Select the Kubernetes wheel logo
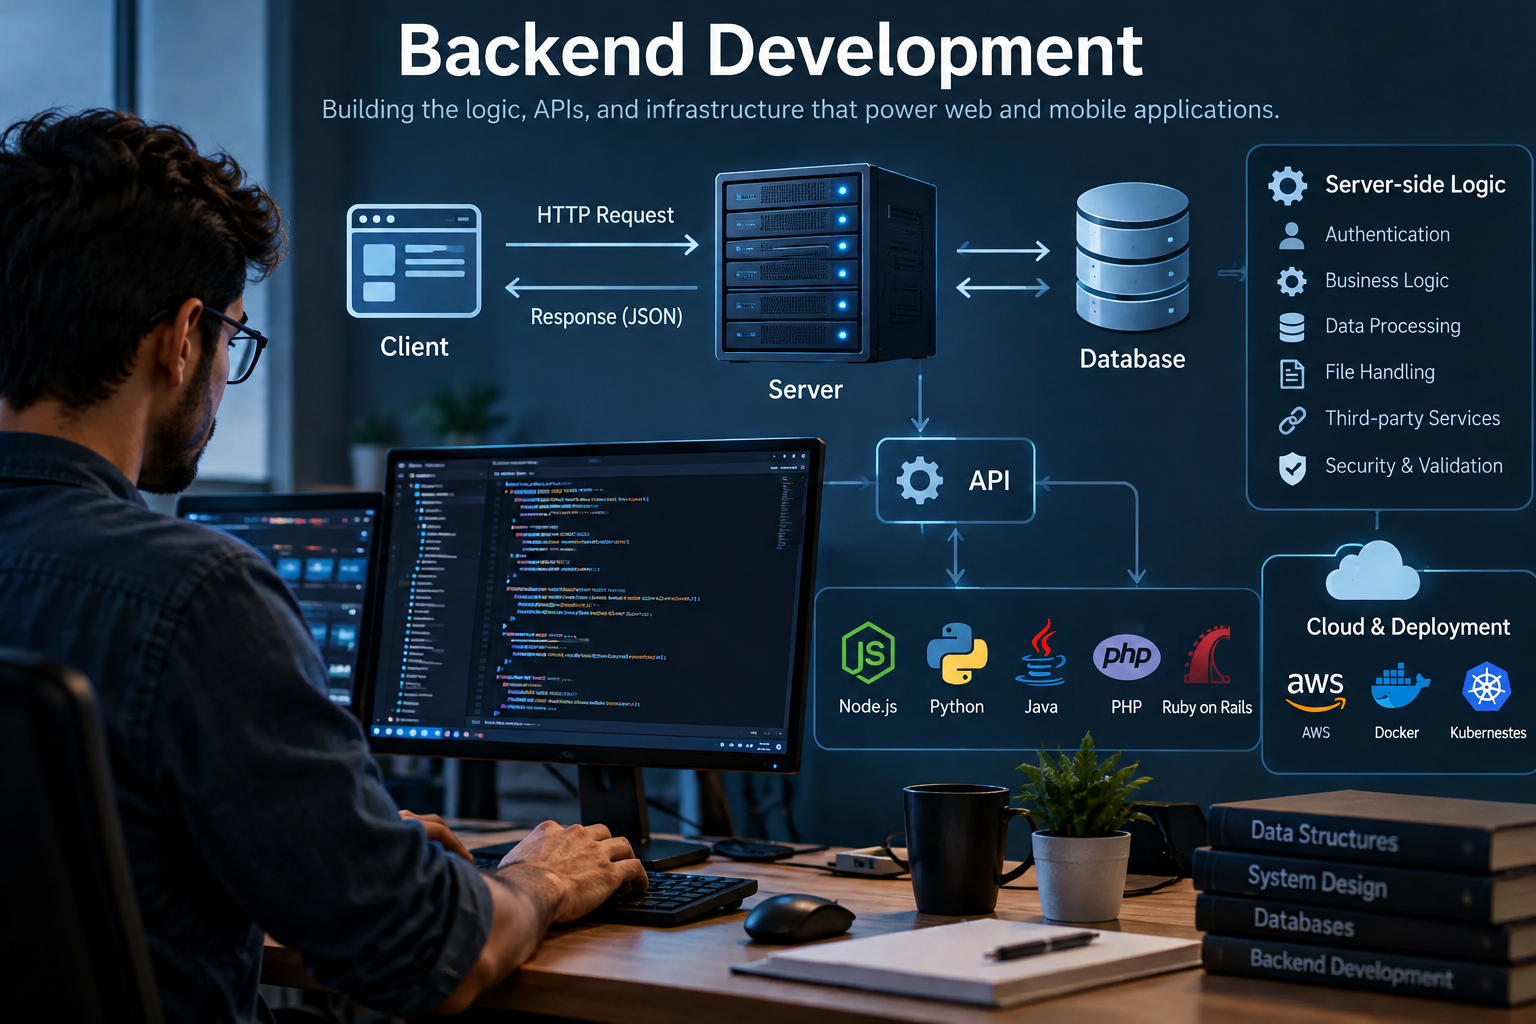Viewport: 1536px width, 1024px height. [x=1486, y=688]
